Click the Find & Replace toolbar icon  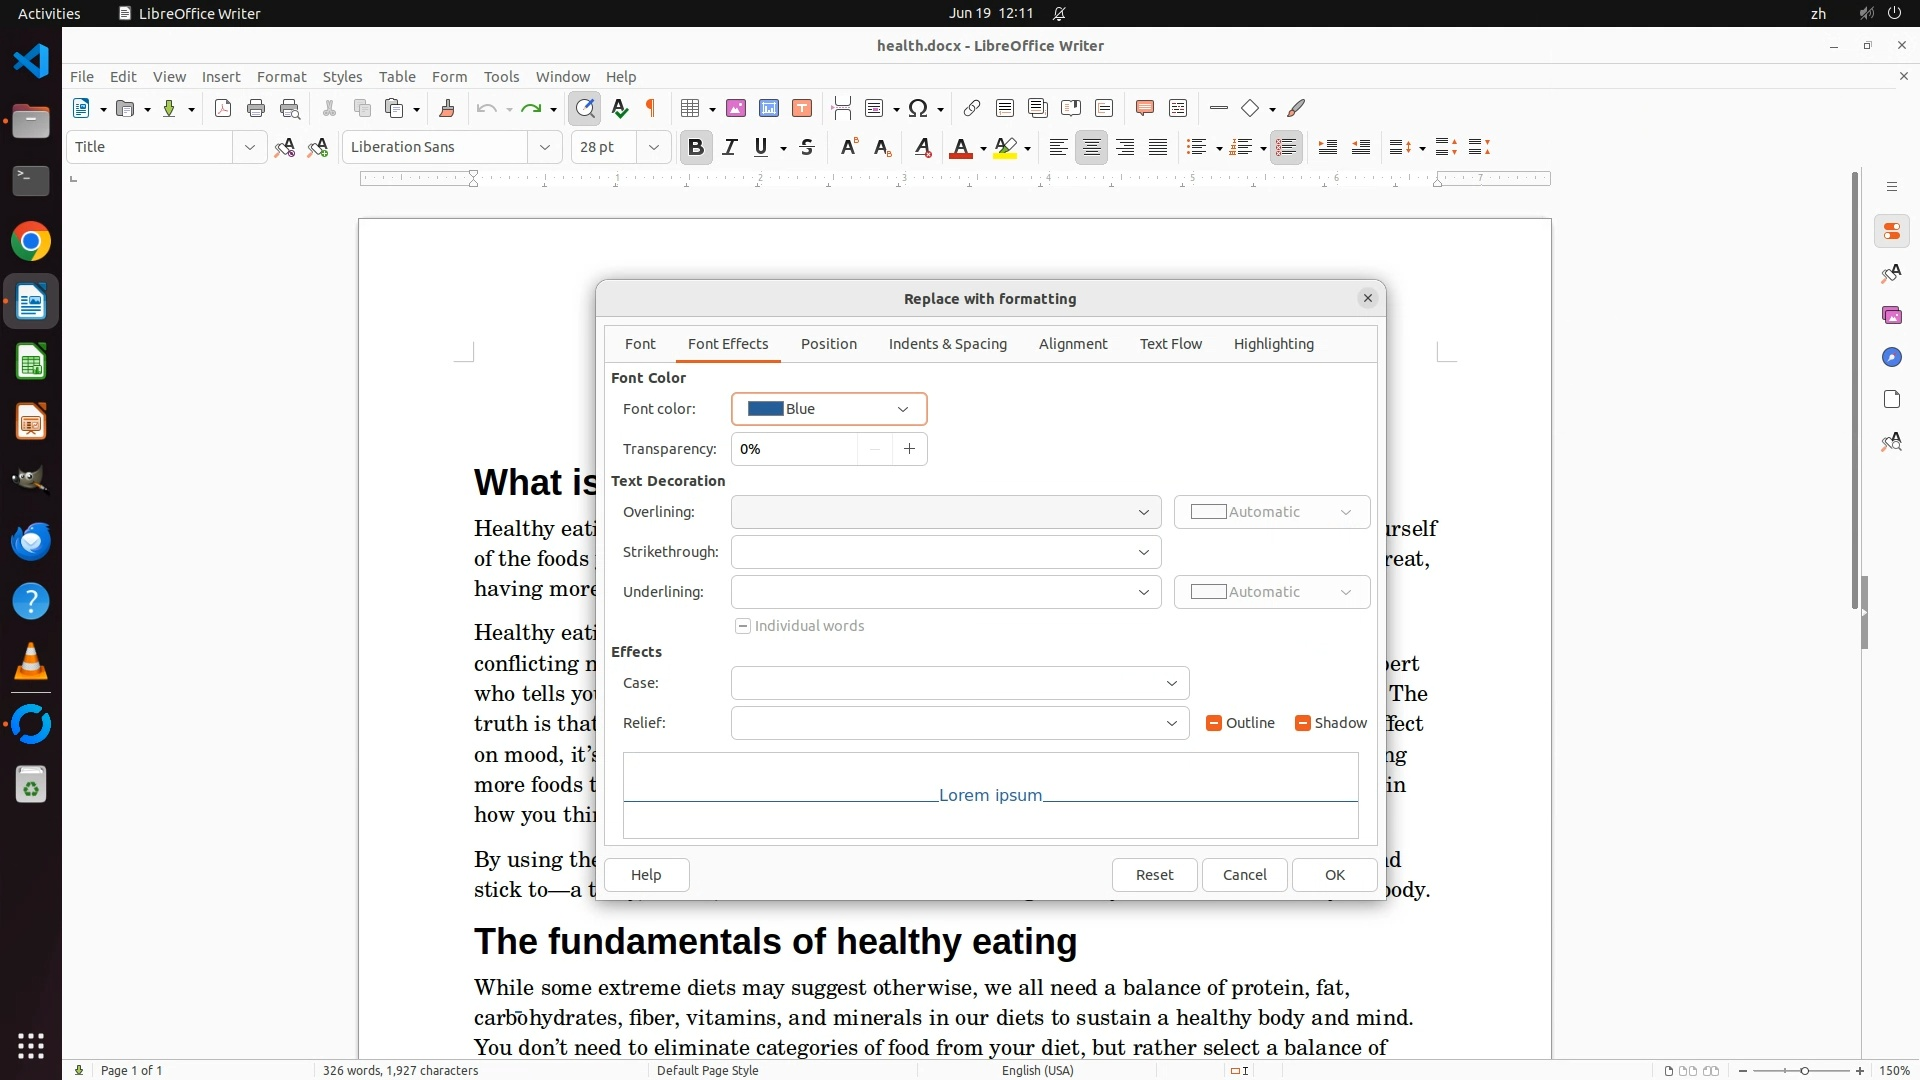[585, 108]
